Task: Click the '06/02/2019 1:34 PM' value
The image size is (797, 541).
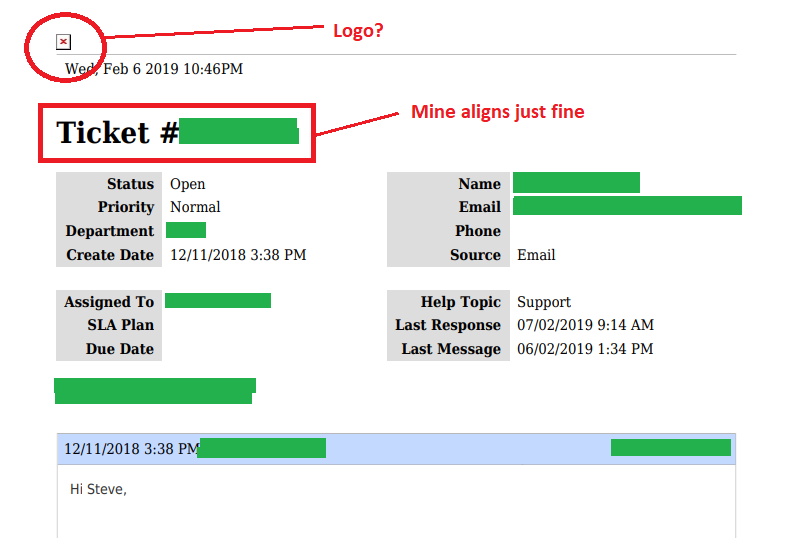Action: pyautogui.click(x=585, y=349)
